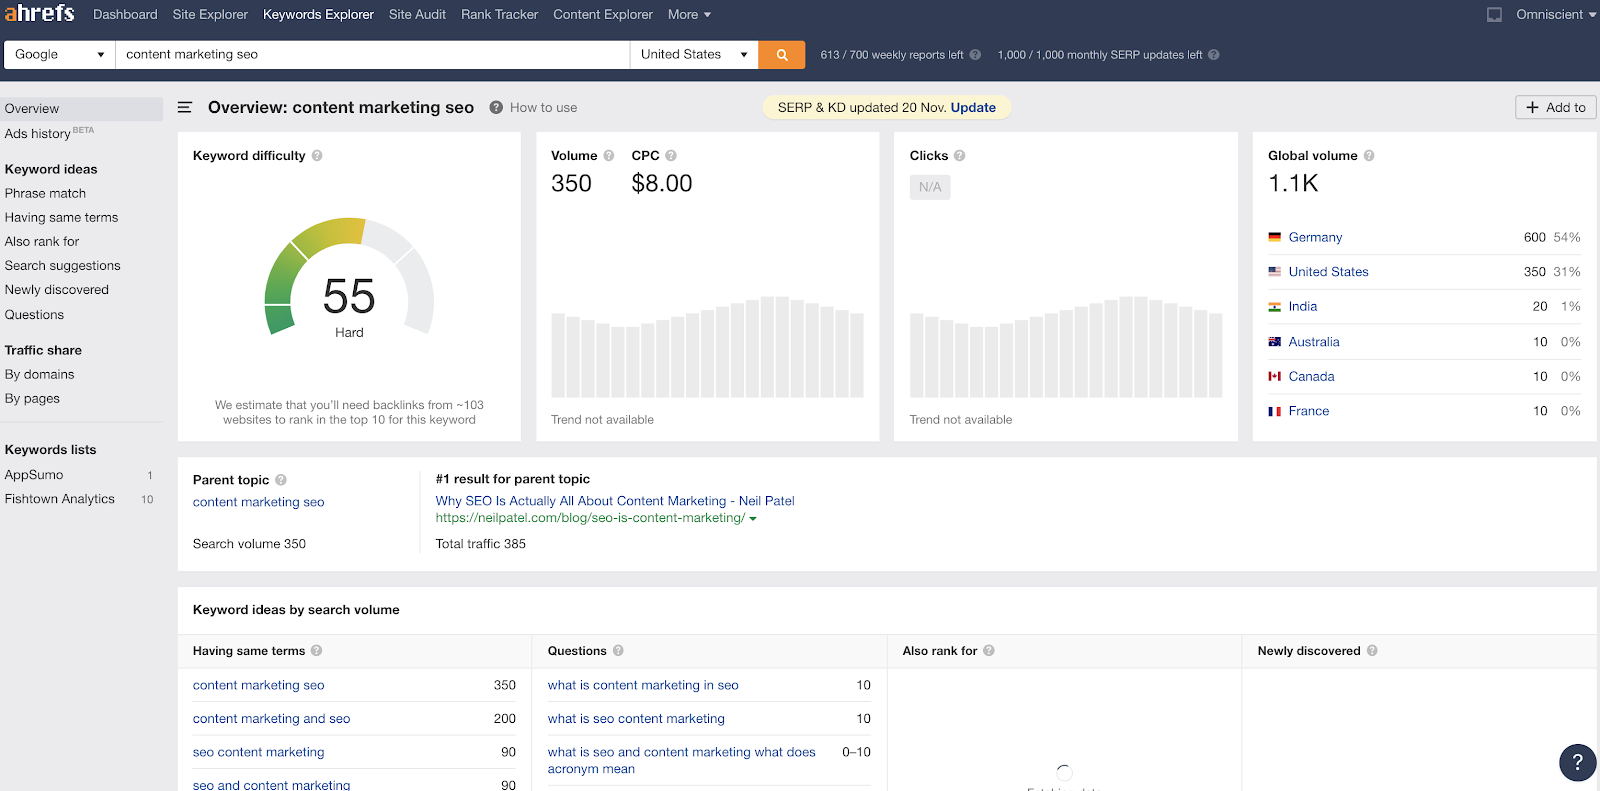Expand the More menu in top navigation

(x=689, y=15)
